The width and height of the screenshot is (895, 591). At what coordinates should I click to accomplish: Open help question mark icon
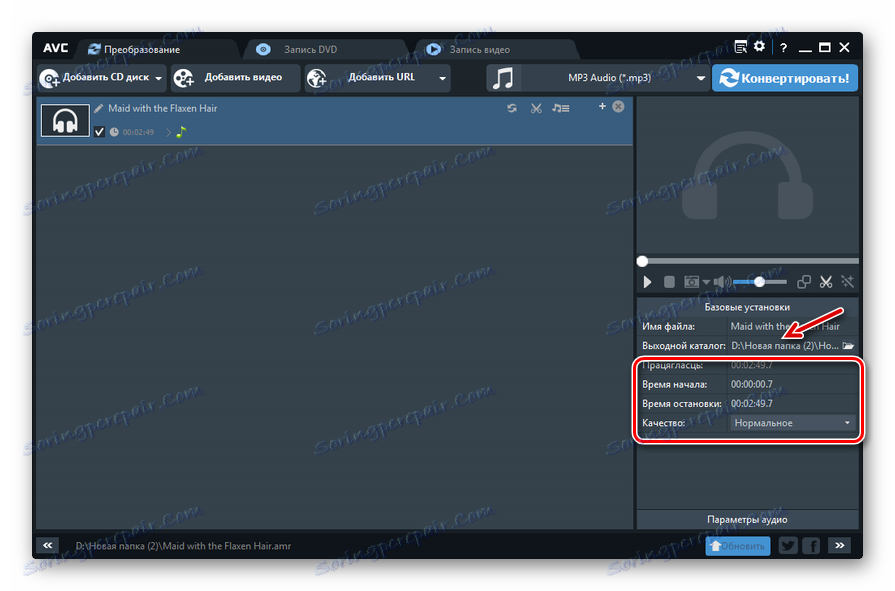[784, 48]
